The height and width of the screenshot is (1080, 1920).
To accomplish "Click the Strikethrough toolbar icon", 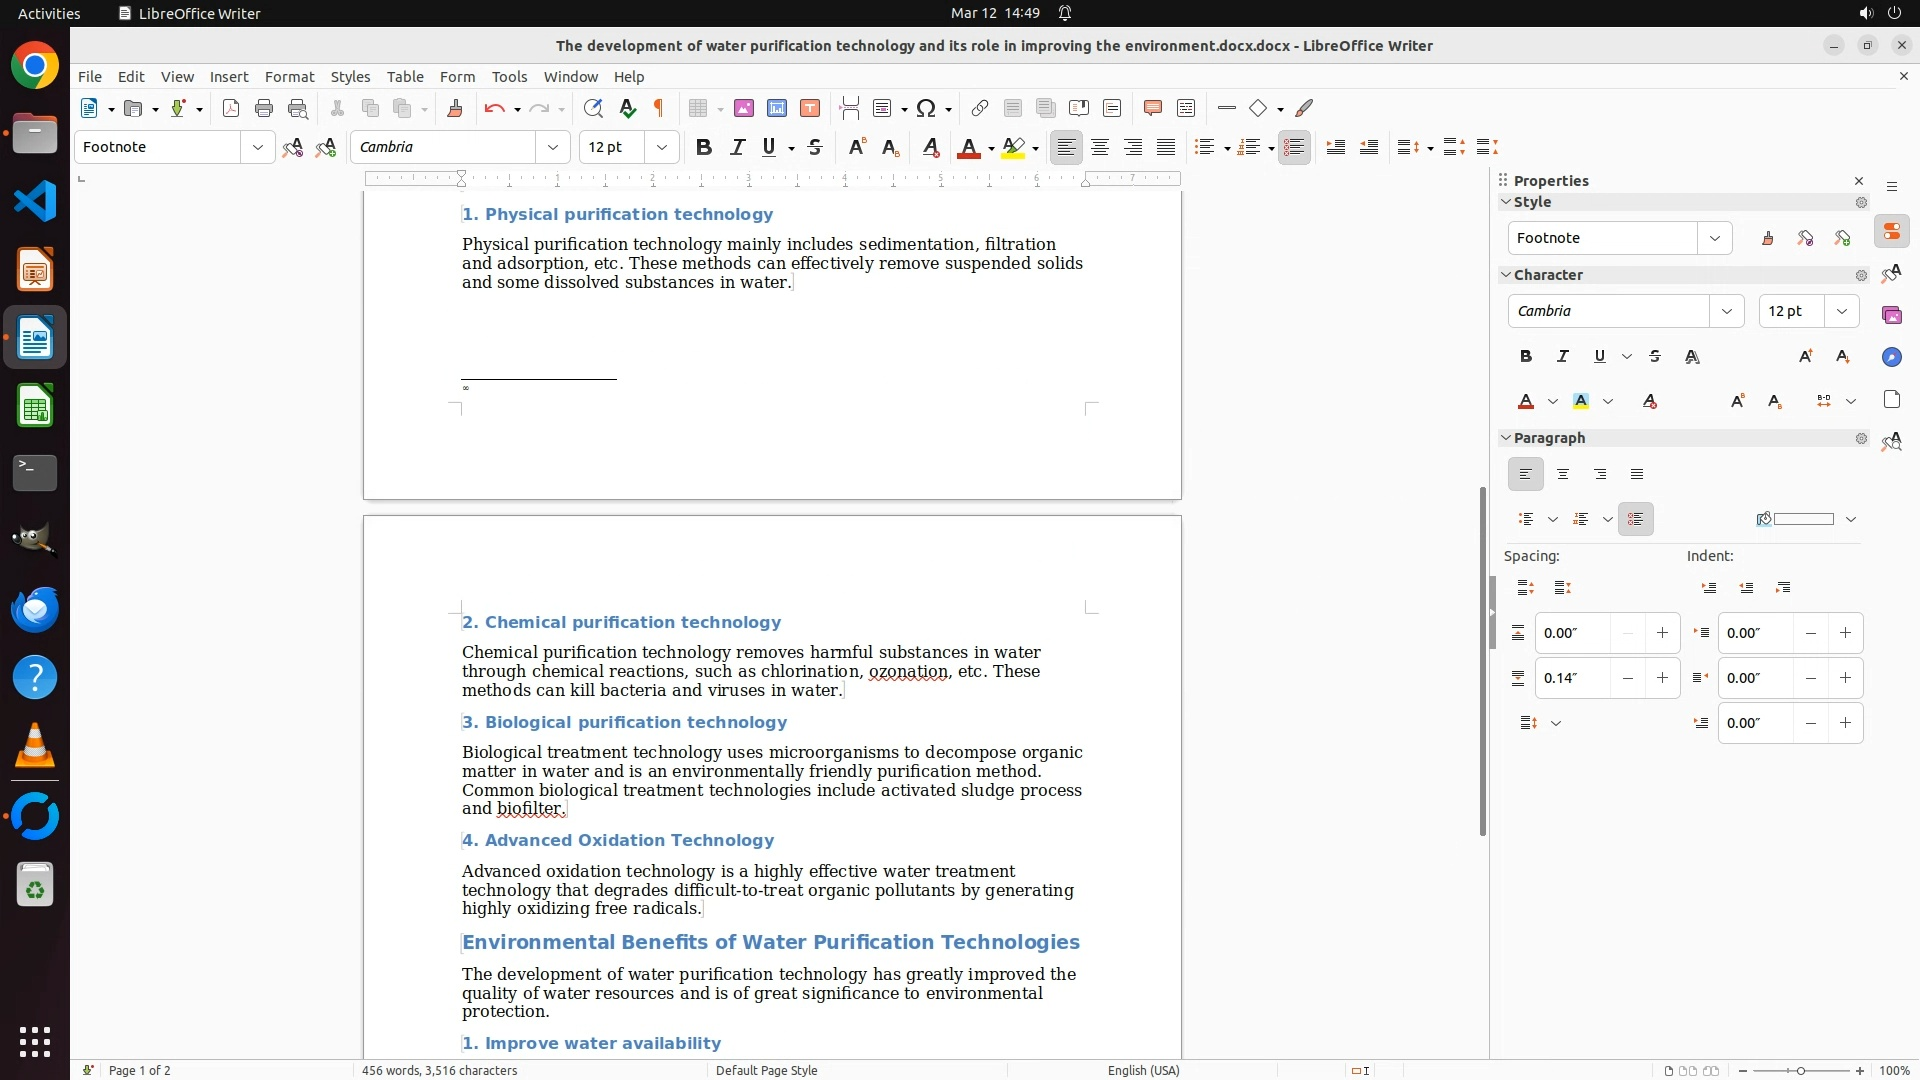I will 815,148.
